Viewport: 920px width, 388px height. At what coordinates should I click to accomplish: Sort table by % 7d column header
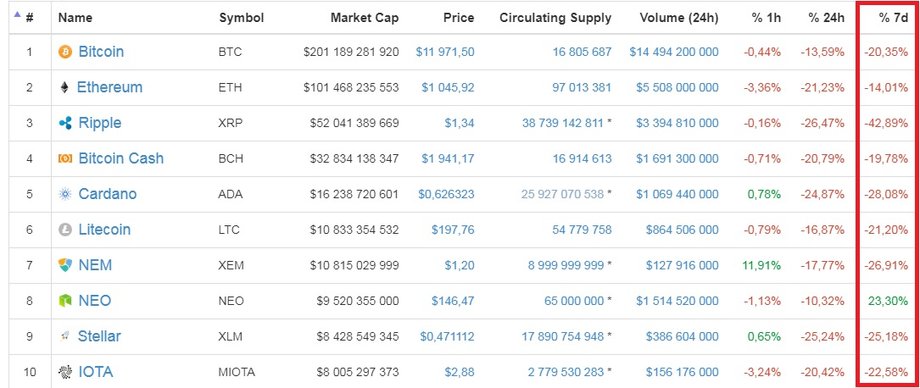tap(894, 18)
